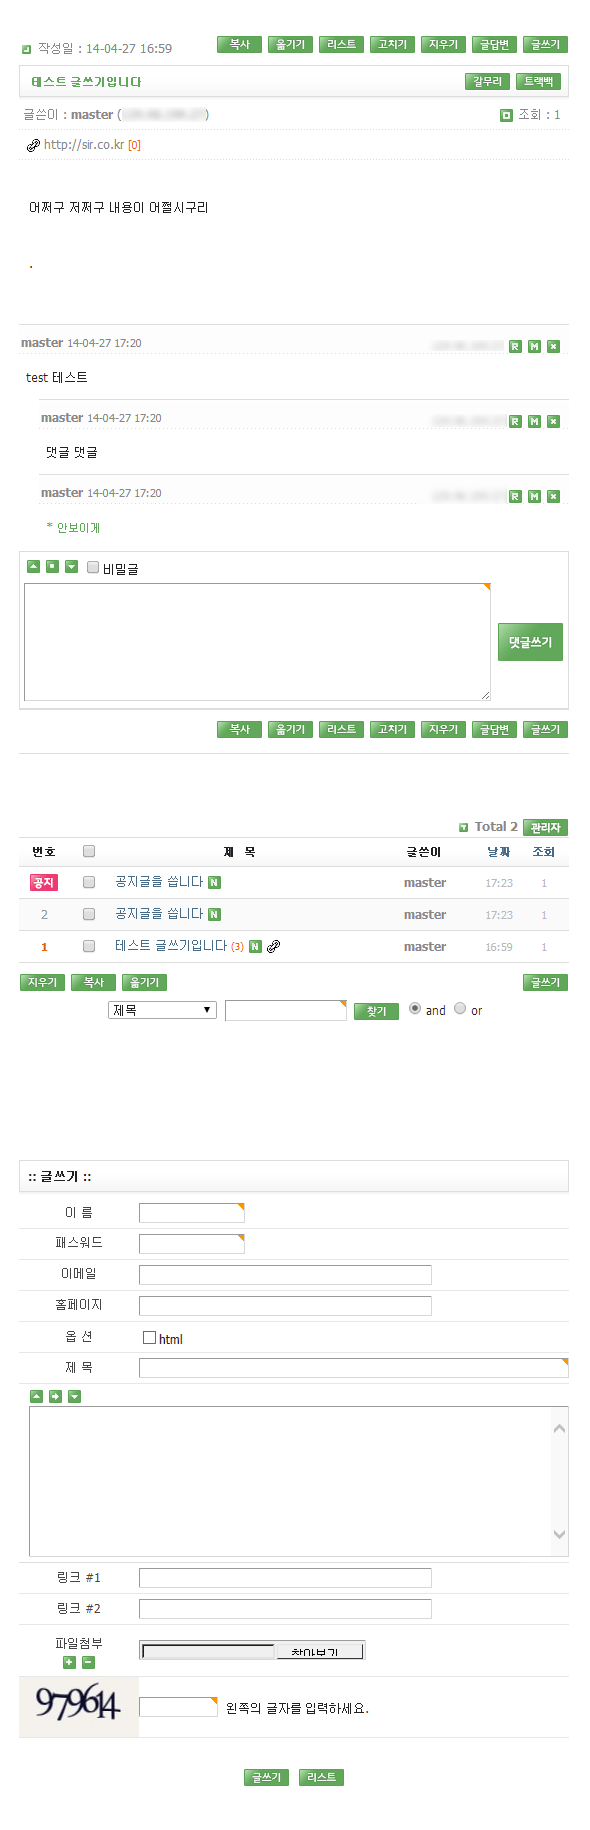The height and width of the screenshot is (1830, 590).
Task: Click reply icon R on 'test 테스트' comment
Action: coord(515,346)
